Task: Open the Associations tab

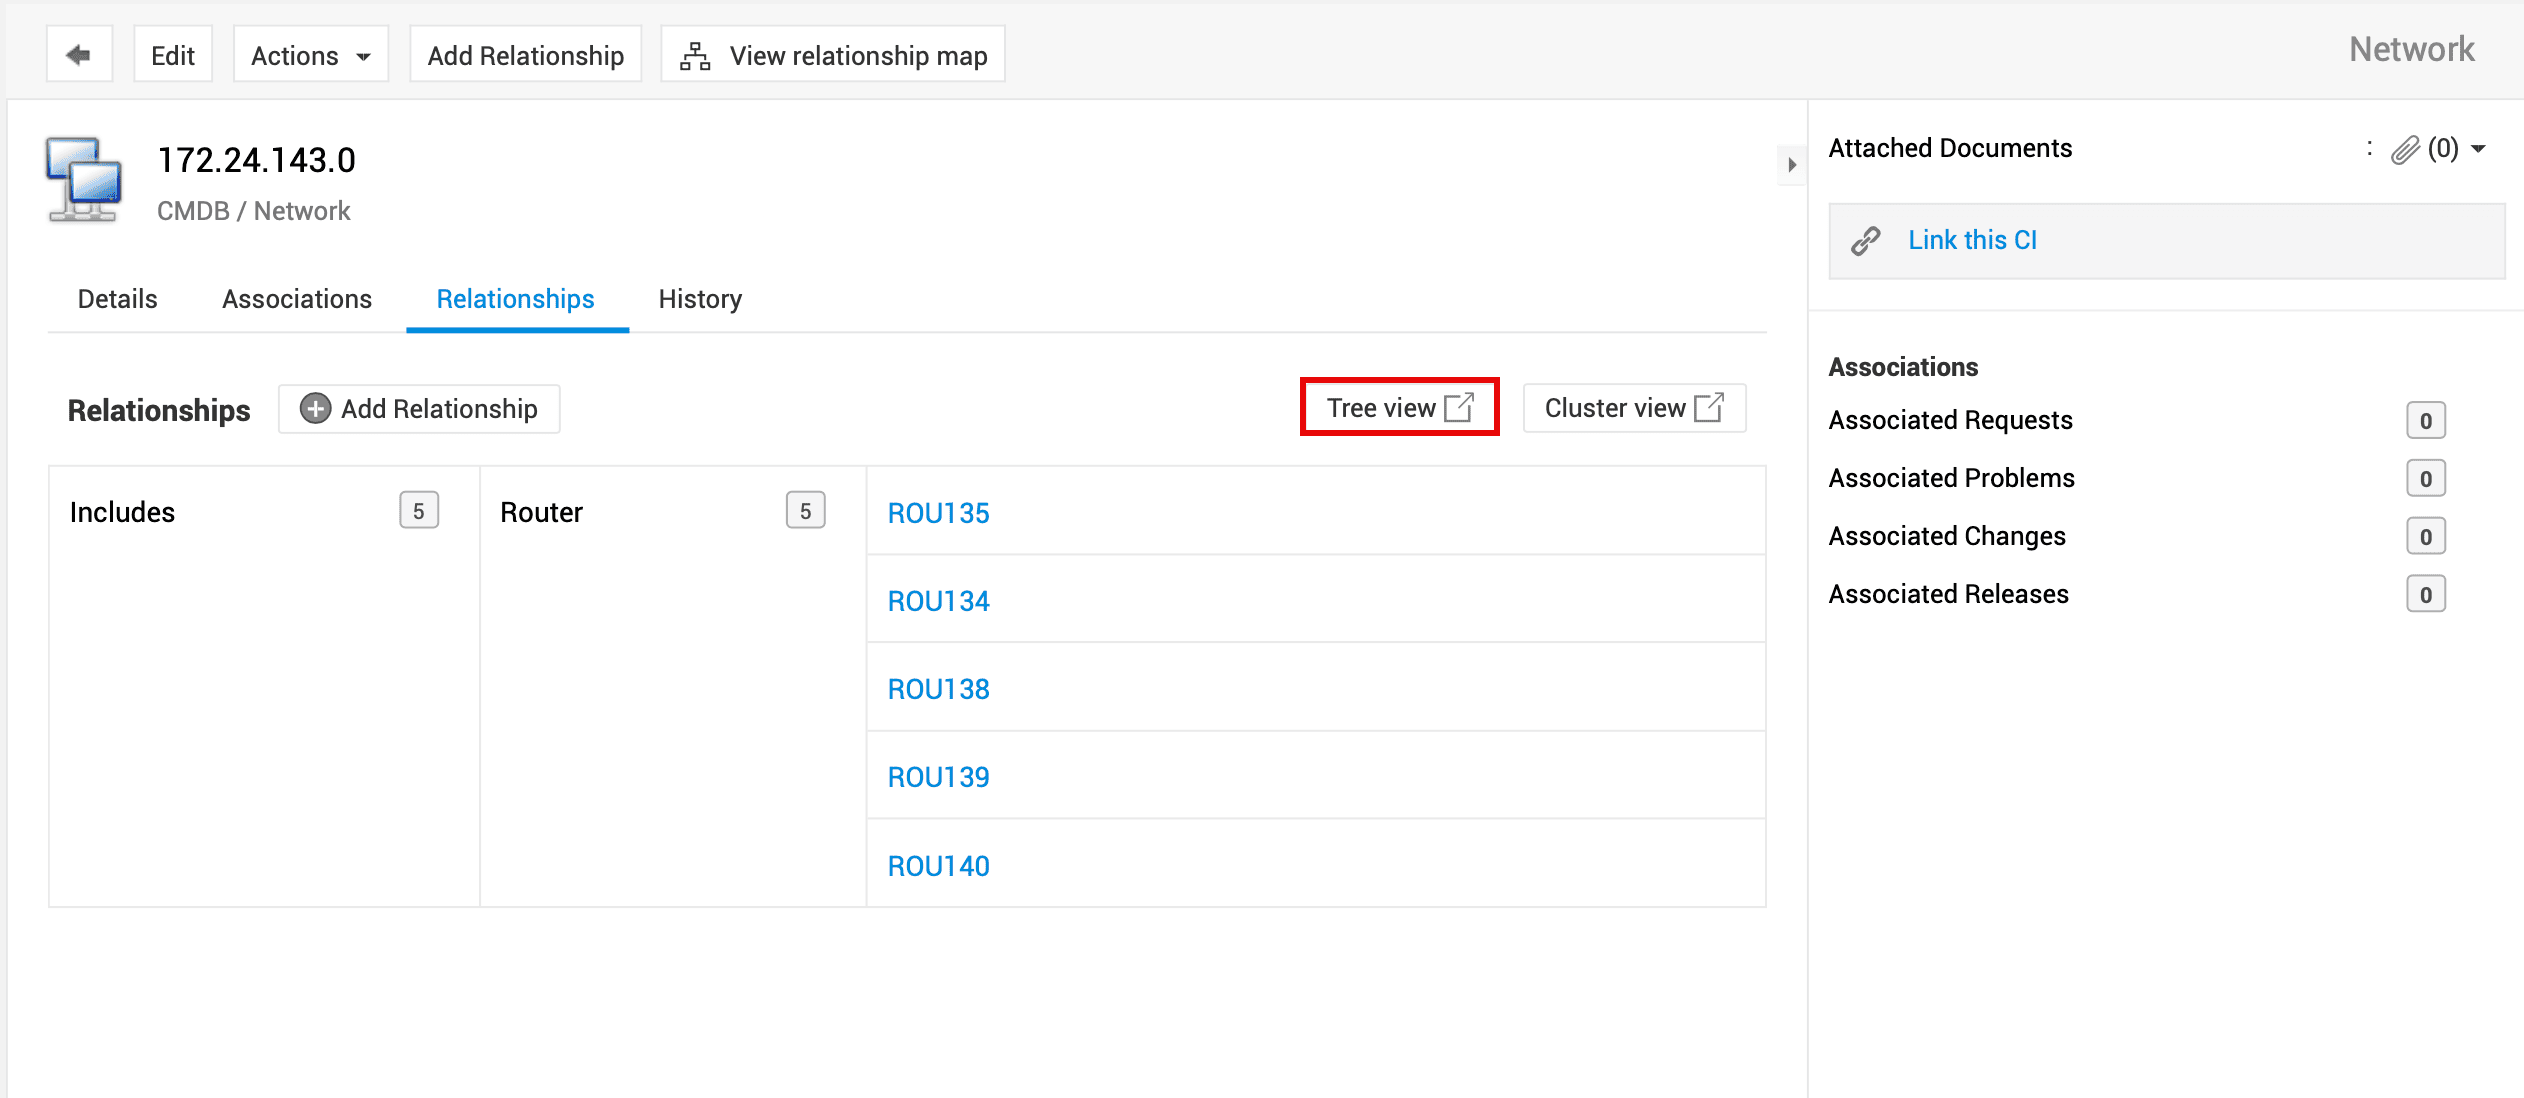Action: [296, 299]
